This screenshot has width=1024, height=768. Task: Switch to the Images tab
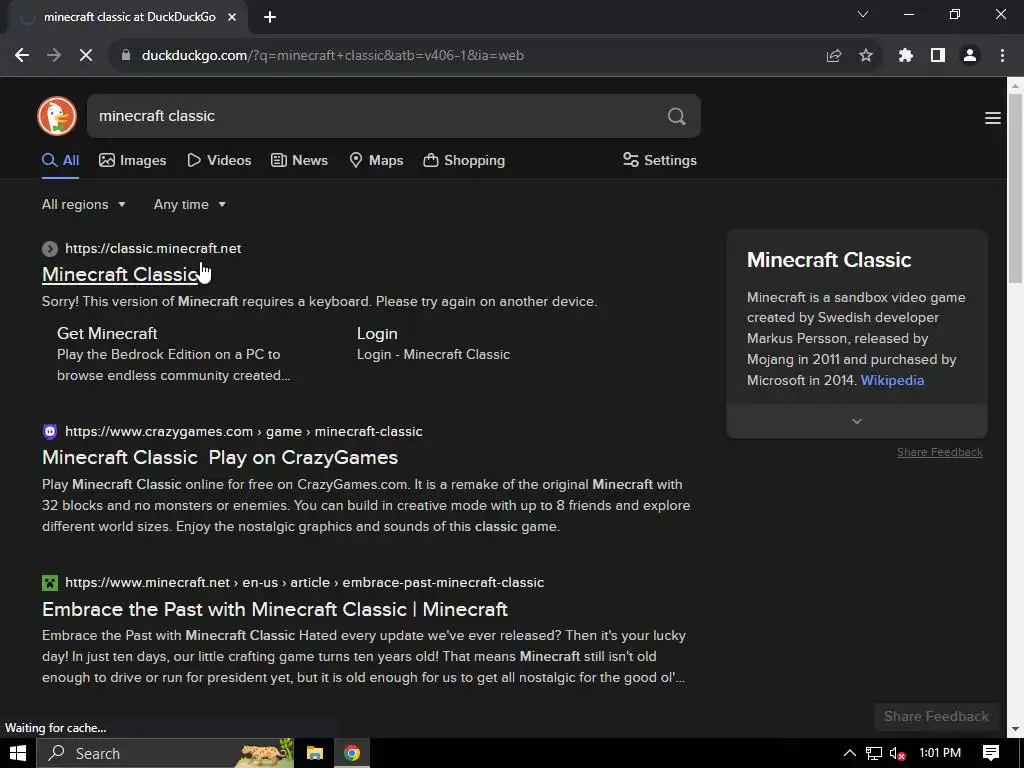[133, 161]
